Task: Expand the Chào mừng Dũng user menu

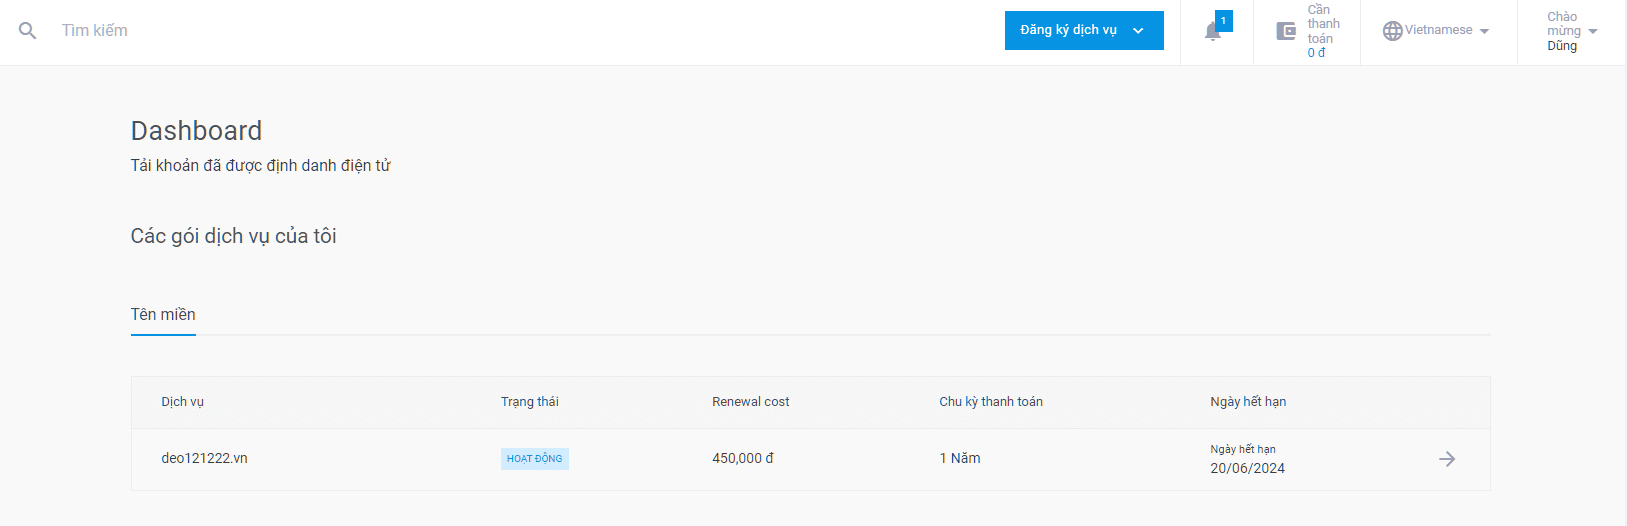Action: (x=1572, y=31)
